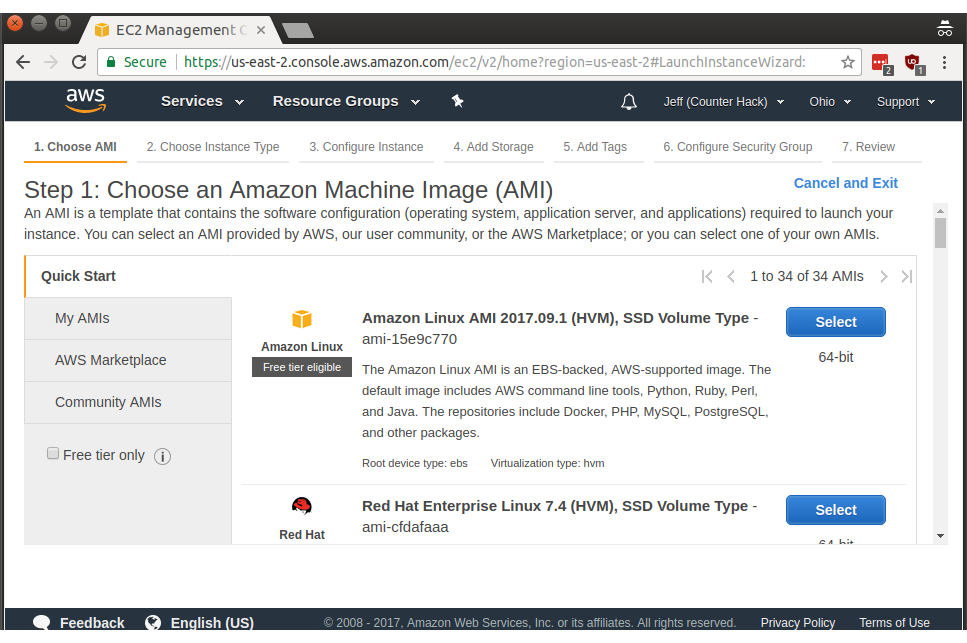The height and width of the screenshot is (643, 967).
Task: Click the '1 to 34 of 34 AMIs' text
Action: (807, 276)
